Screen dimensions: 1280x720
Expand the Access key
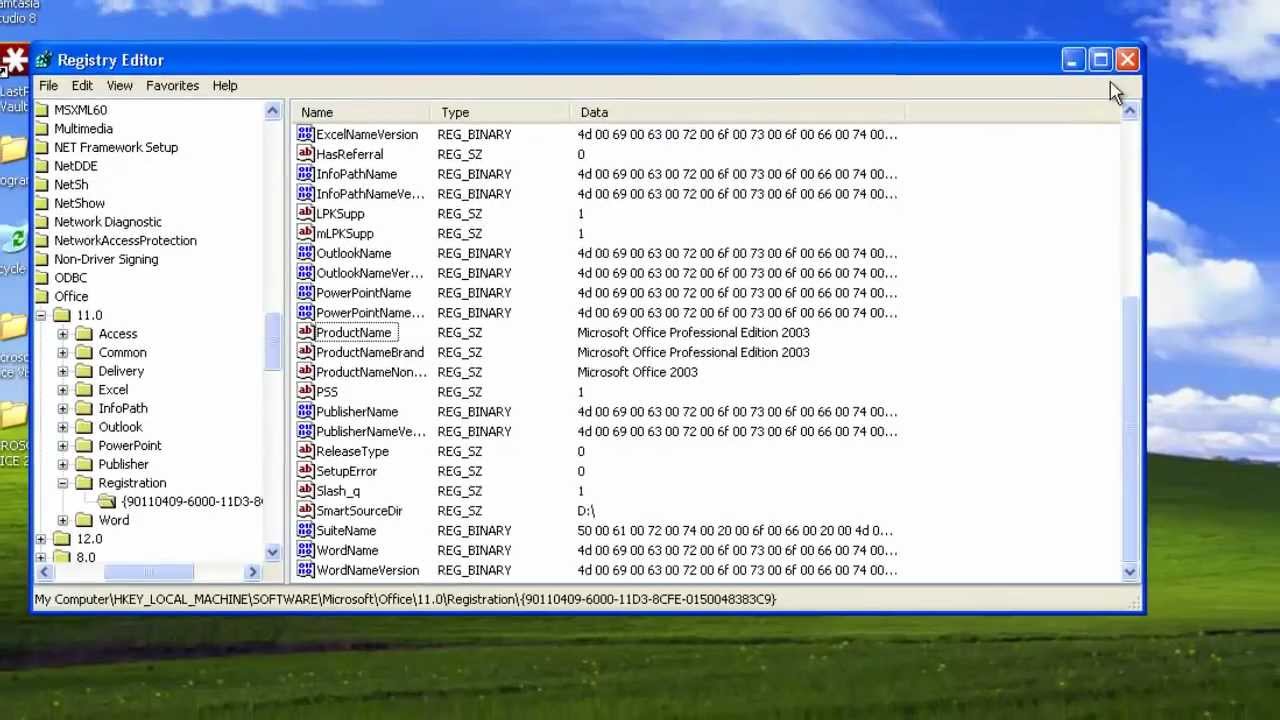63,334
